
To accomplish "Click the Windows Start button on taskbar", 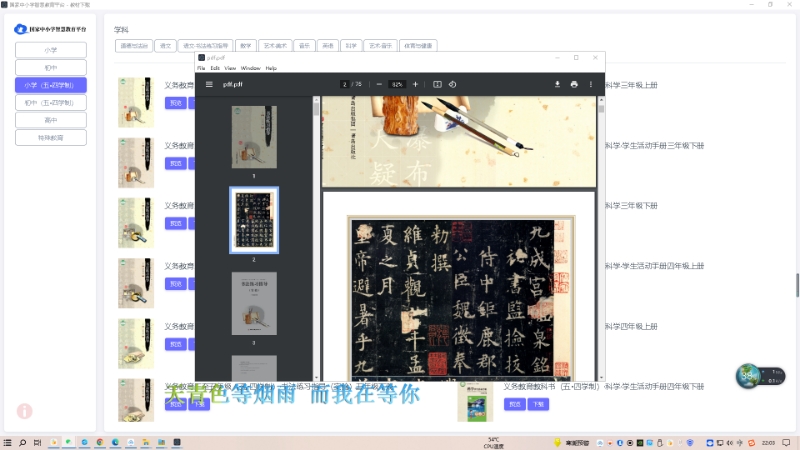I will point(8,442).
